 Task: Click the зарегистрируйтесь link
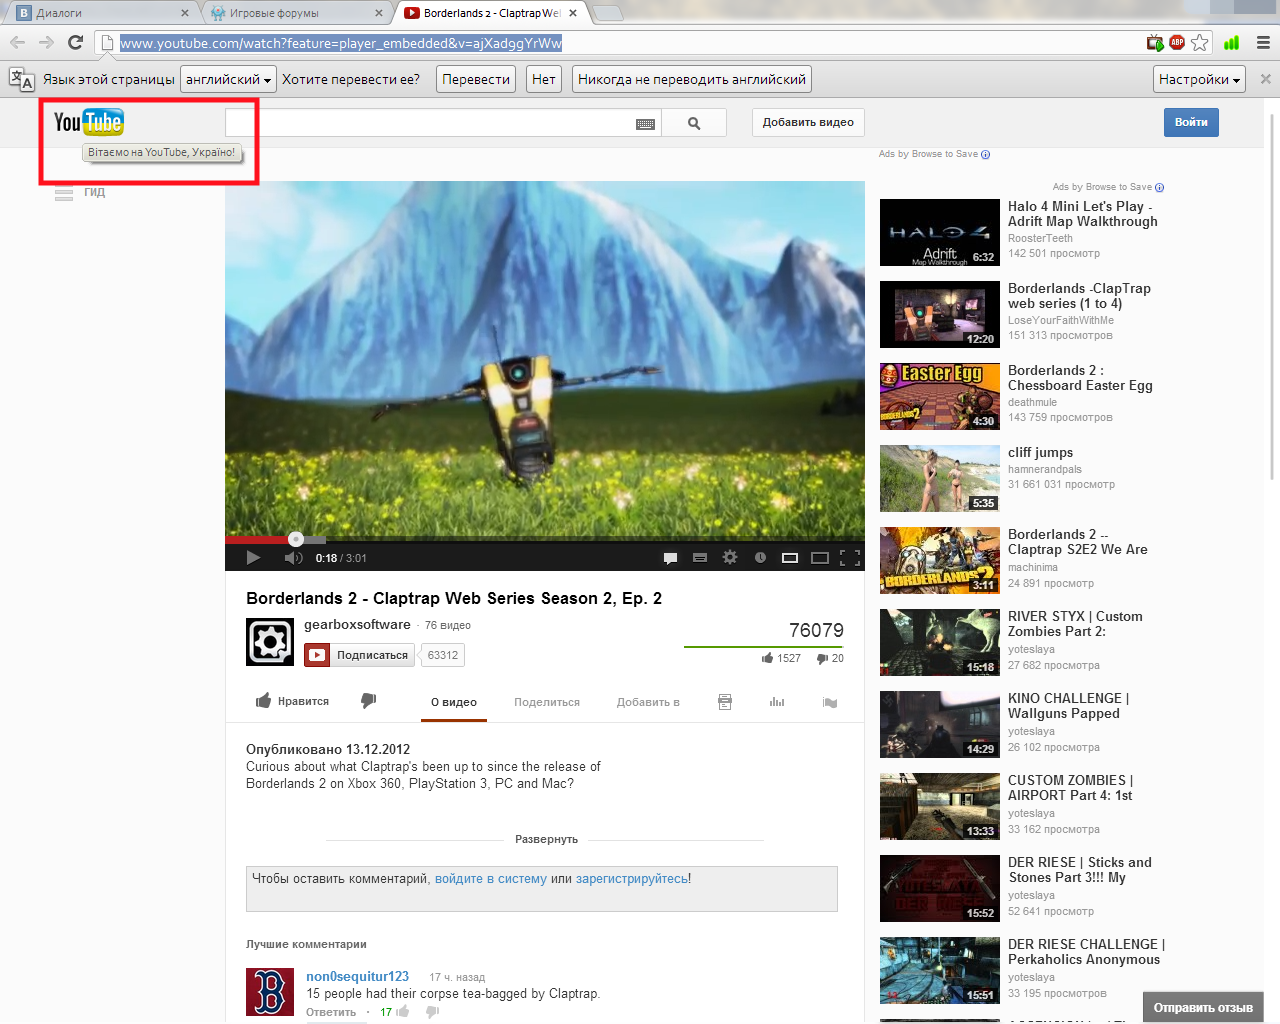632,879
